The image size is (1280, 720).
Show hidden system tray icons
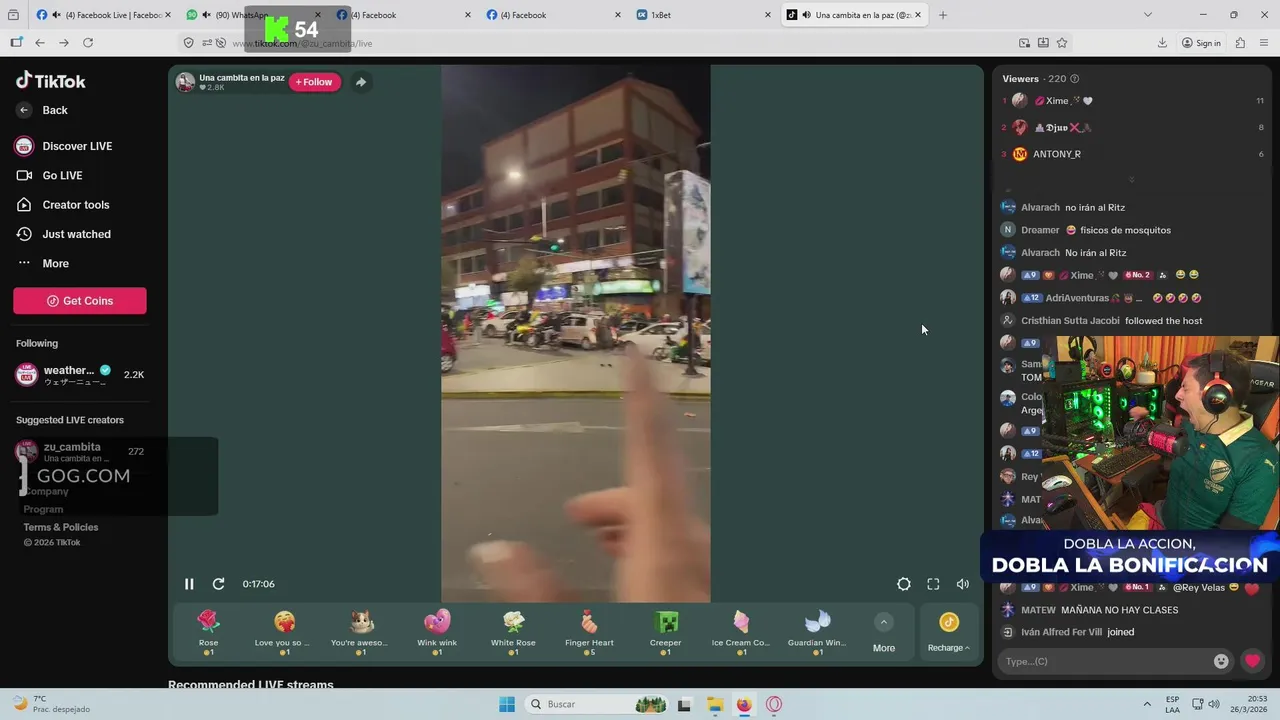coord(1146,704)
